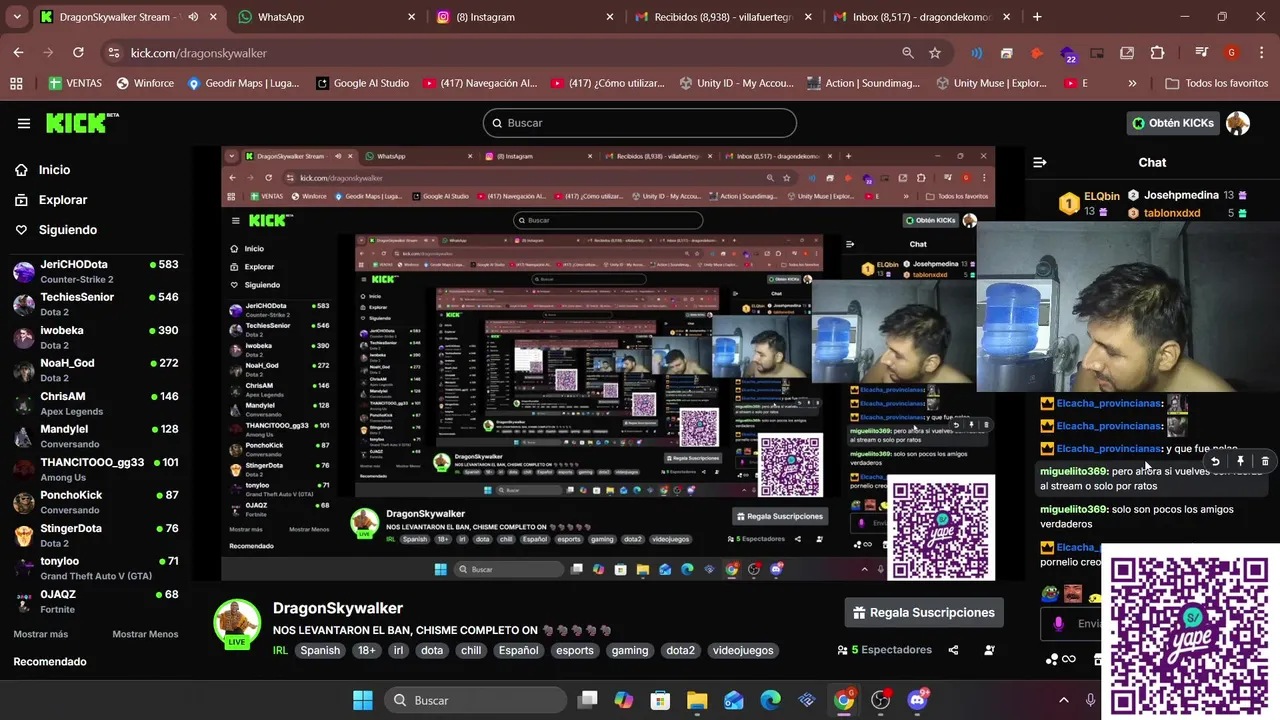Click the reply arrow icon on chat message
This screenshot has height=720, width=1280.
point(1215,461)
